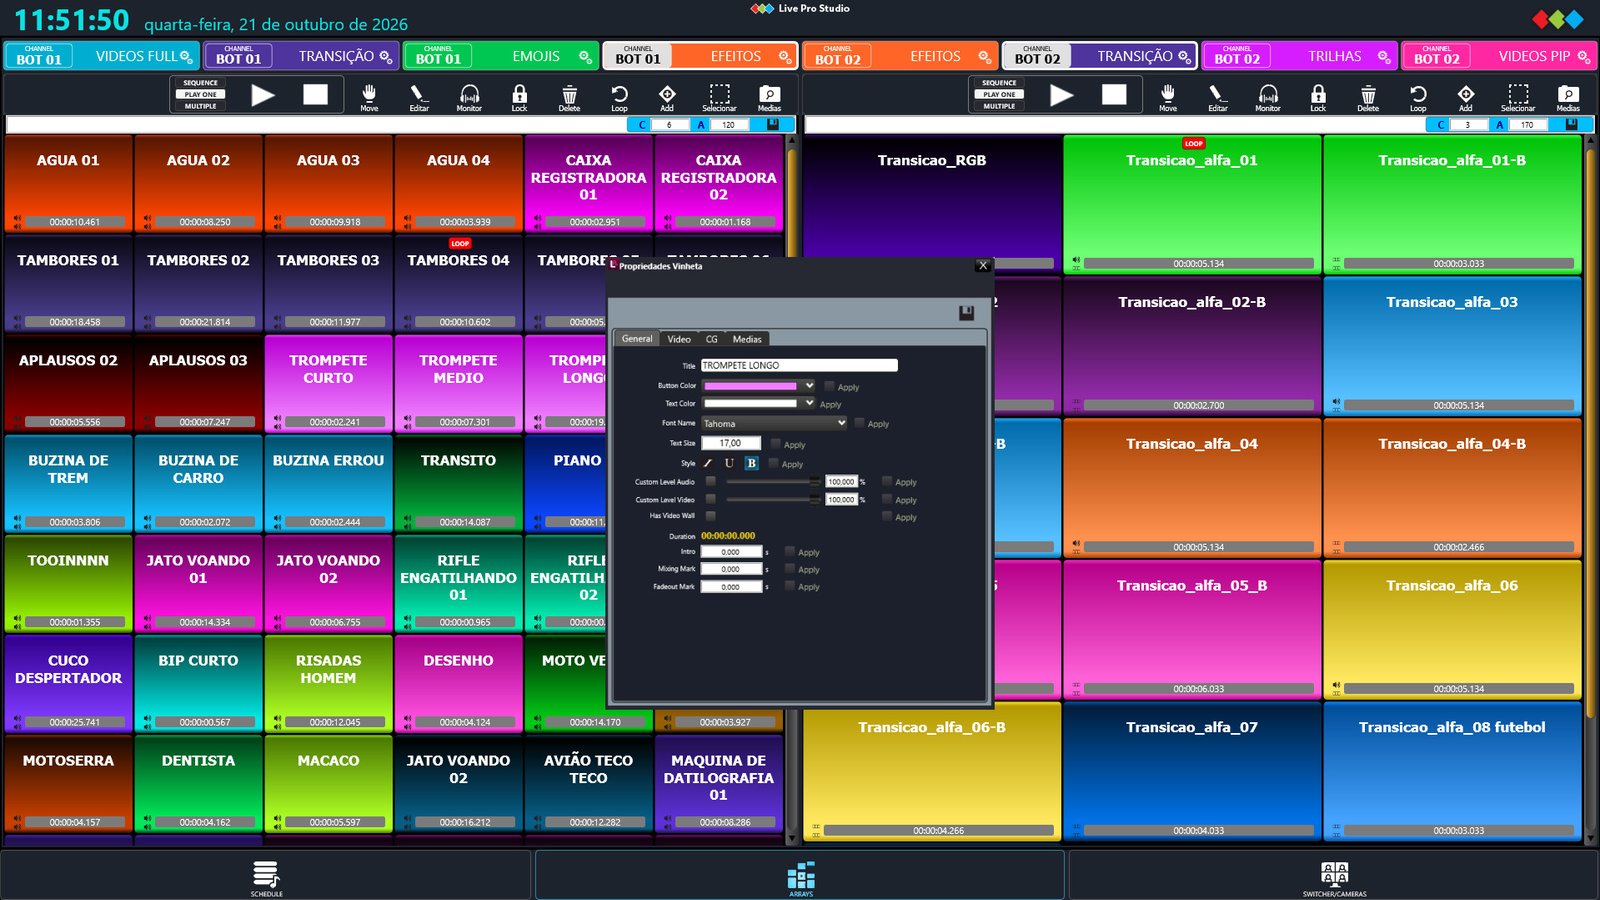Enable the Loop tool in left panel
Image resolution: width=1600 pixels, height=900 pixels.
[619, 96]
